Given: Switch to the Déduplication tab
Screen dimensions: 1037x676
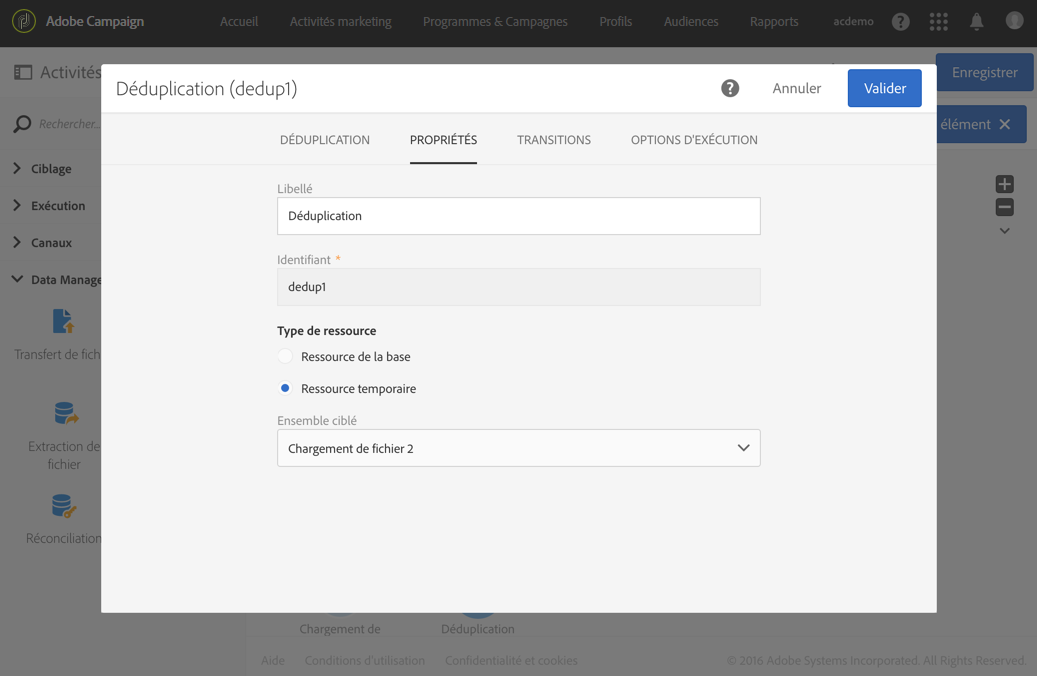Looking at the screenshot, I should tap(325, 140).
